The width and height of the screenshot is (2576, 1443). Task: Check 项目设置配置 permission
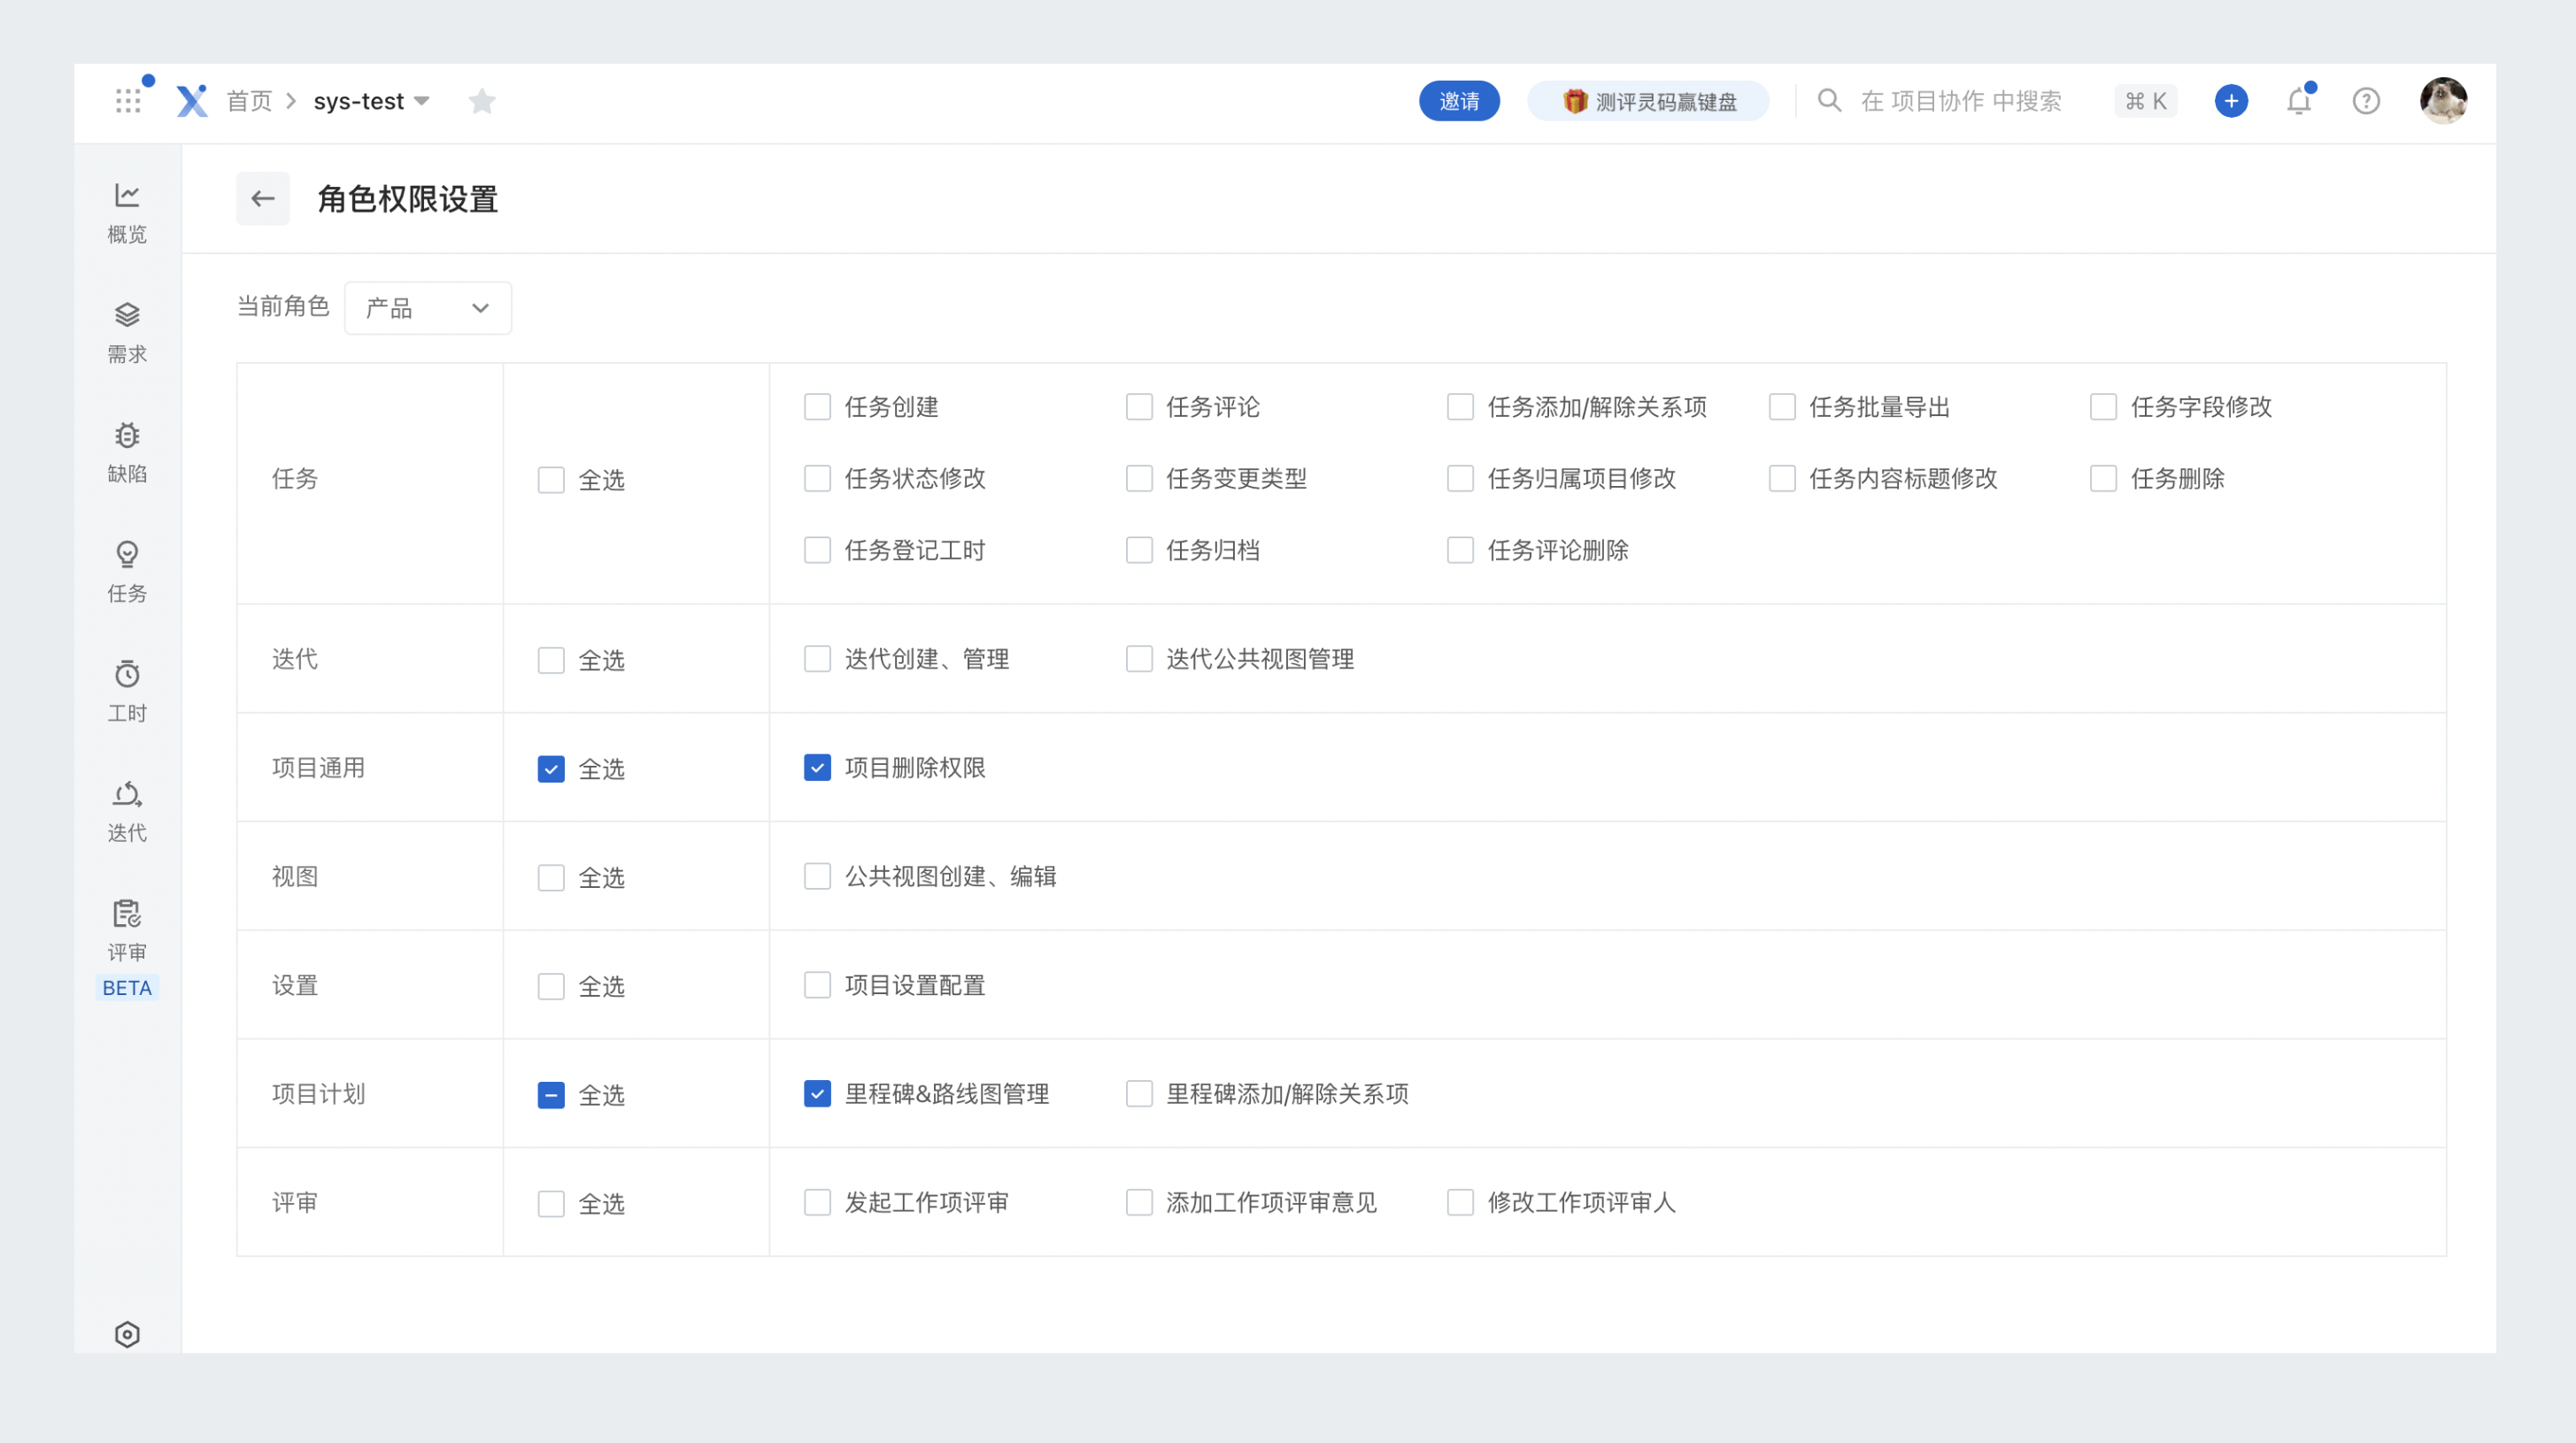817,985
